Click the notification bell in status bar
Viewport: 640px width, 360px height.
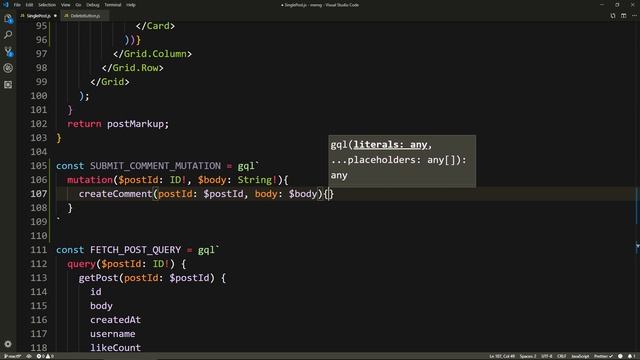(x=631, y=356)
